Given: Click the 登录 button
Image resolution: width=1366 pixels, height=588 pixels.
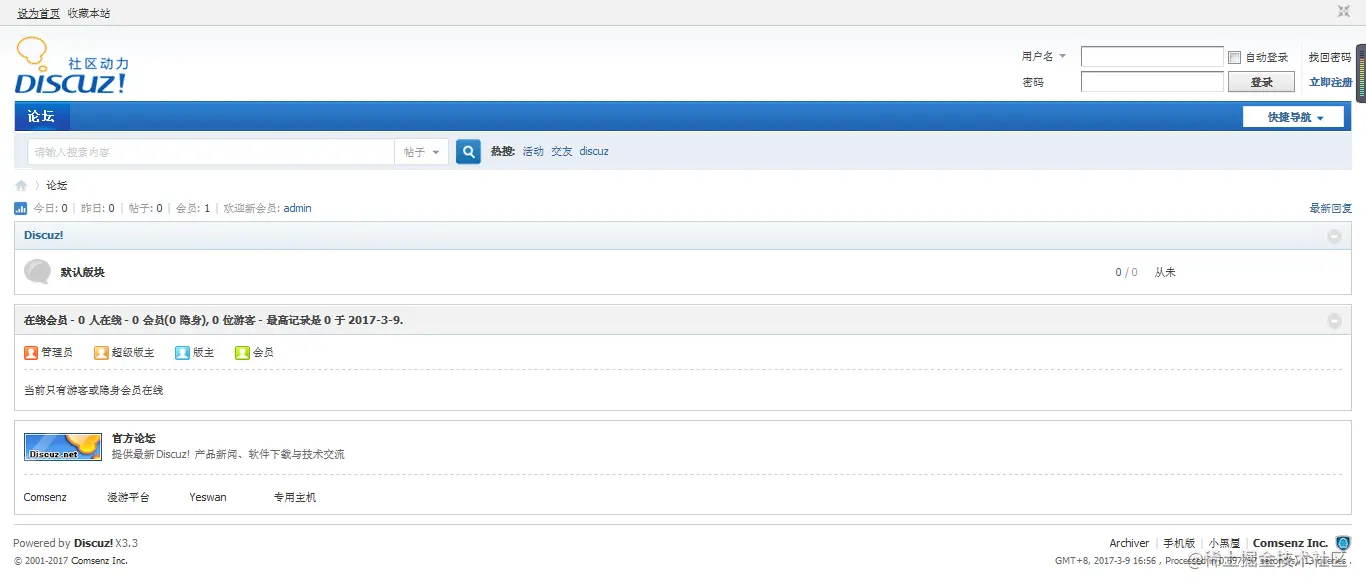Looking at the screenshot, I should pyautogui.click(x=1262, y=82).
